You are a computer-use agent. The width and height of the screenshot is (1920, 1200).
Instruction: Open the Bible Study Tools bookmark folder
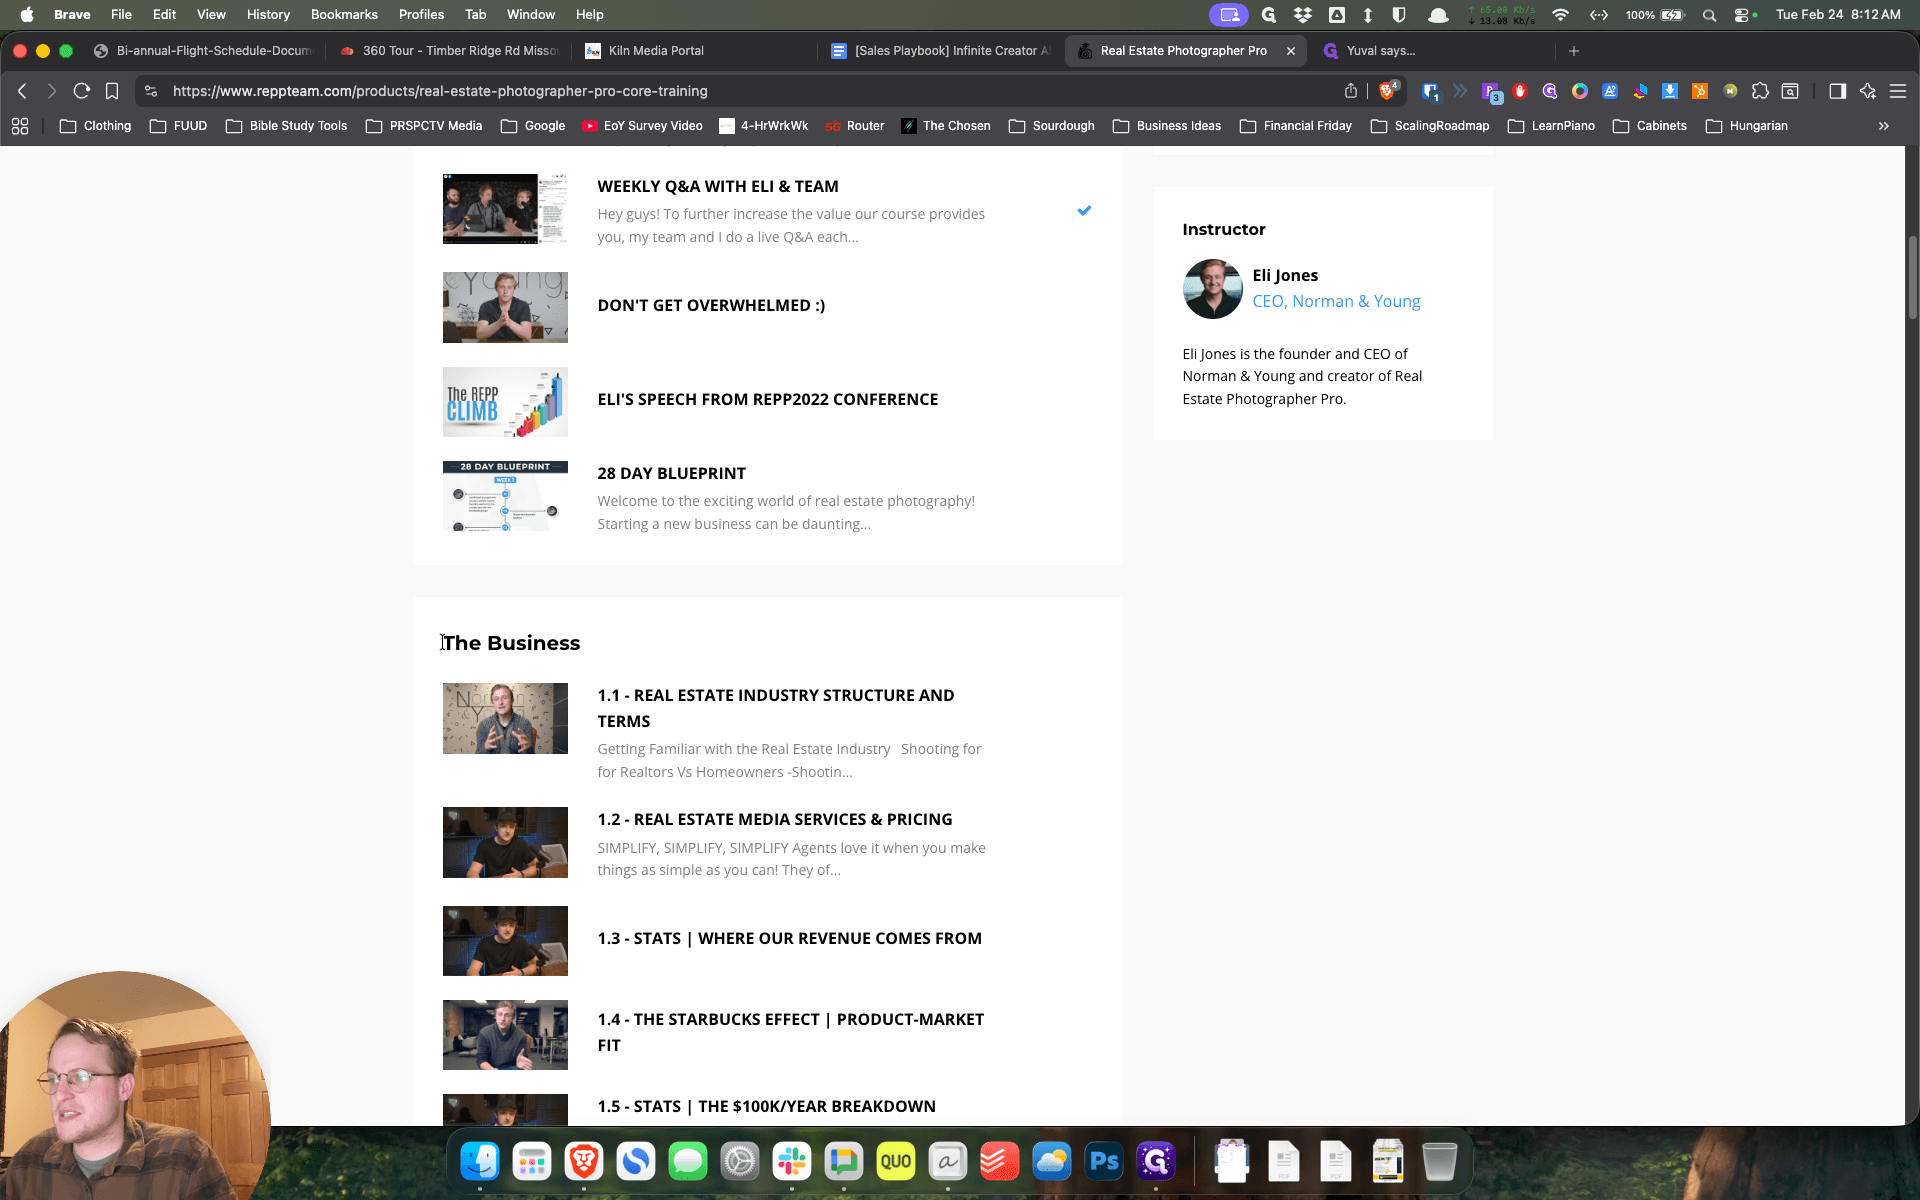click(x=286, y=126)
